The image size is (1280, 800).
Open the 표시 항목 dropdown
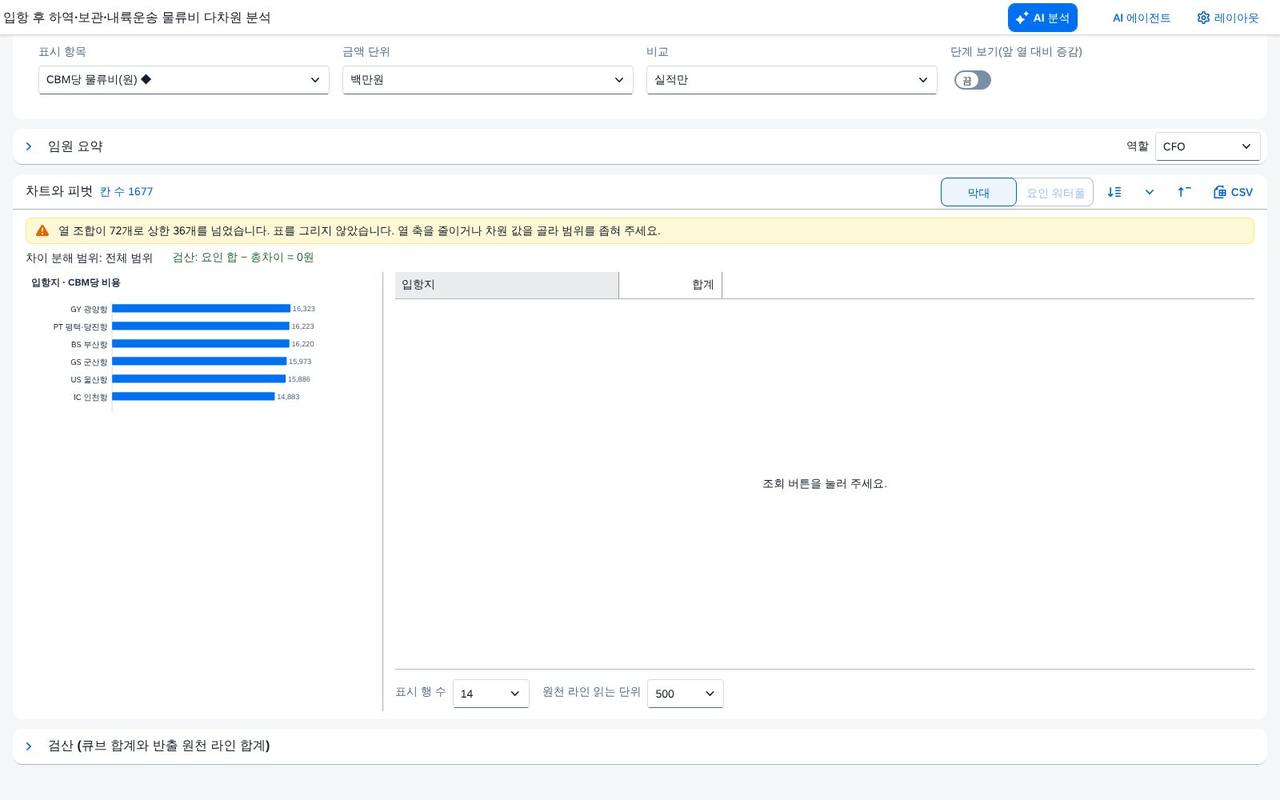point(184,80)
